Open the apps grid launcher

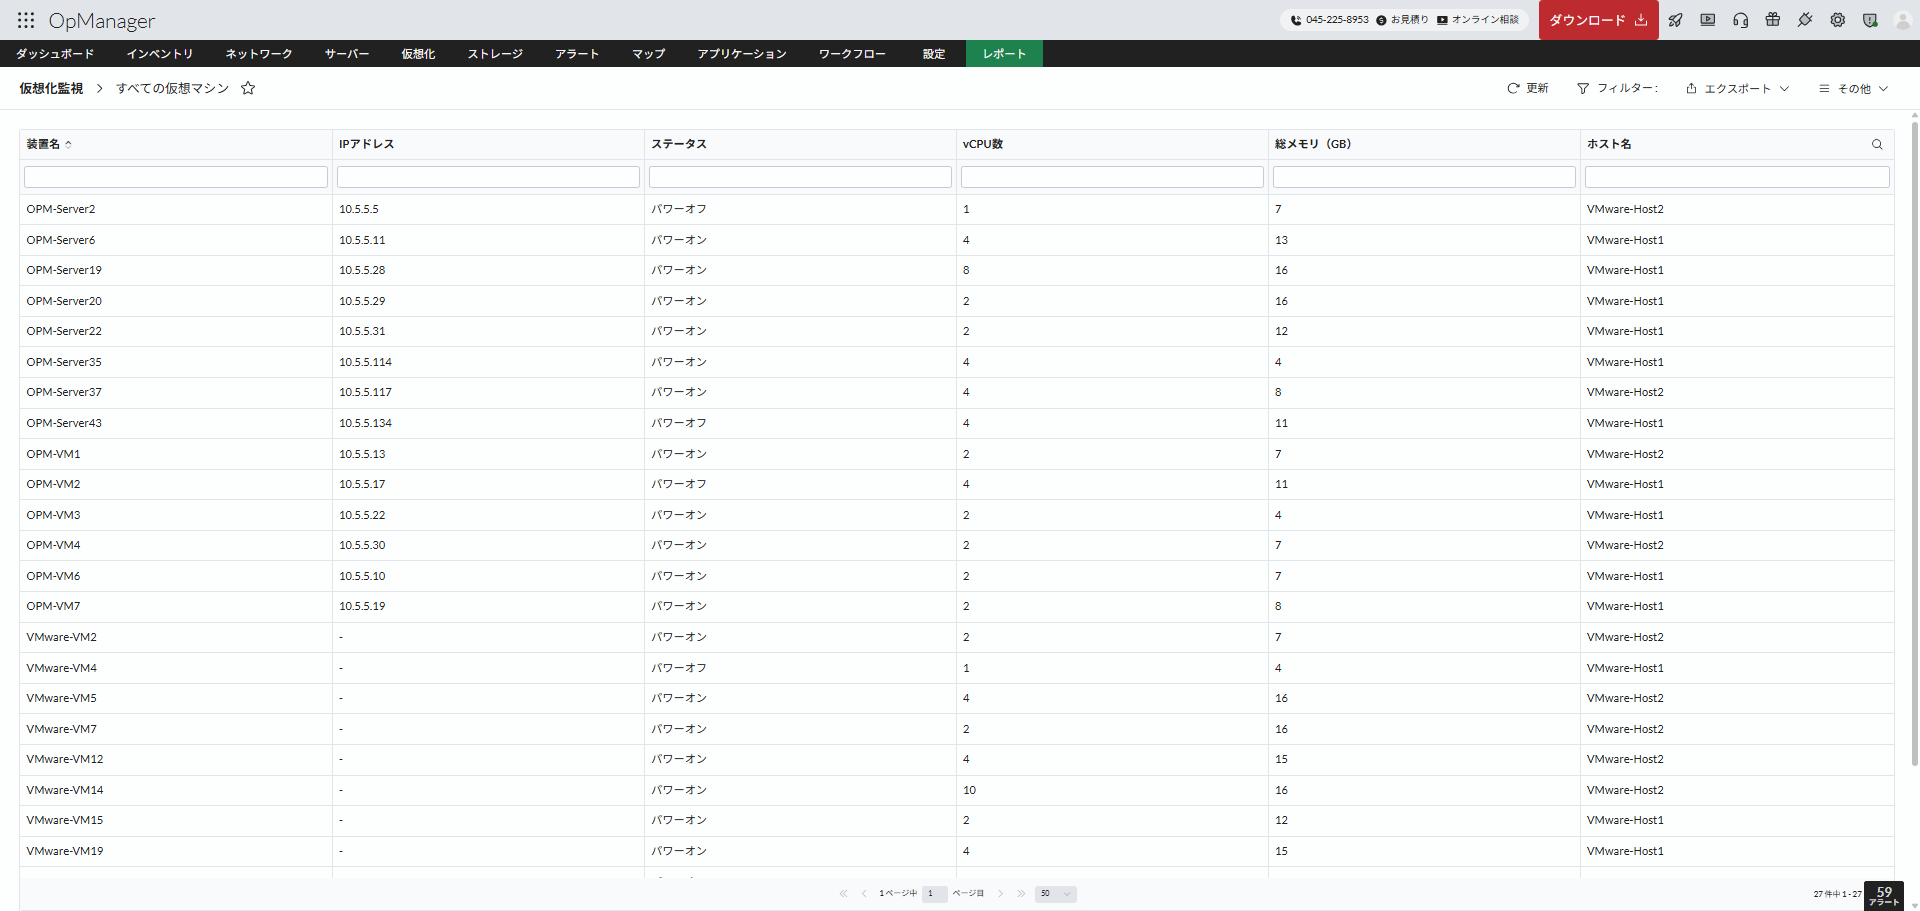click(26, 20)
